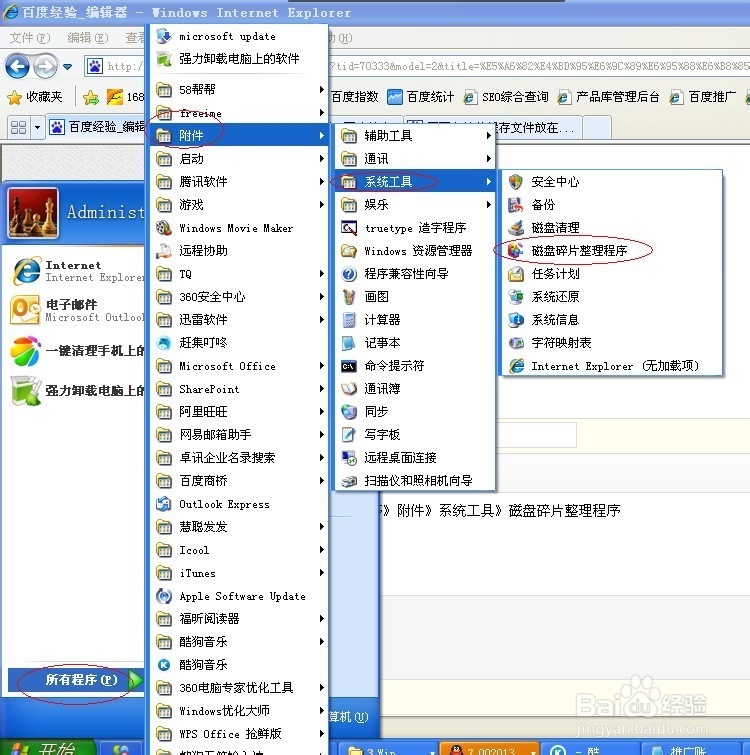
Task: Click 所有程序 (All Programs)
Action: [x=76, y=679]
